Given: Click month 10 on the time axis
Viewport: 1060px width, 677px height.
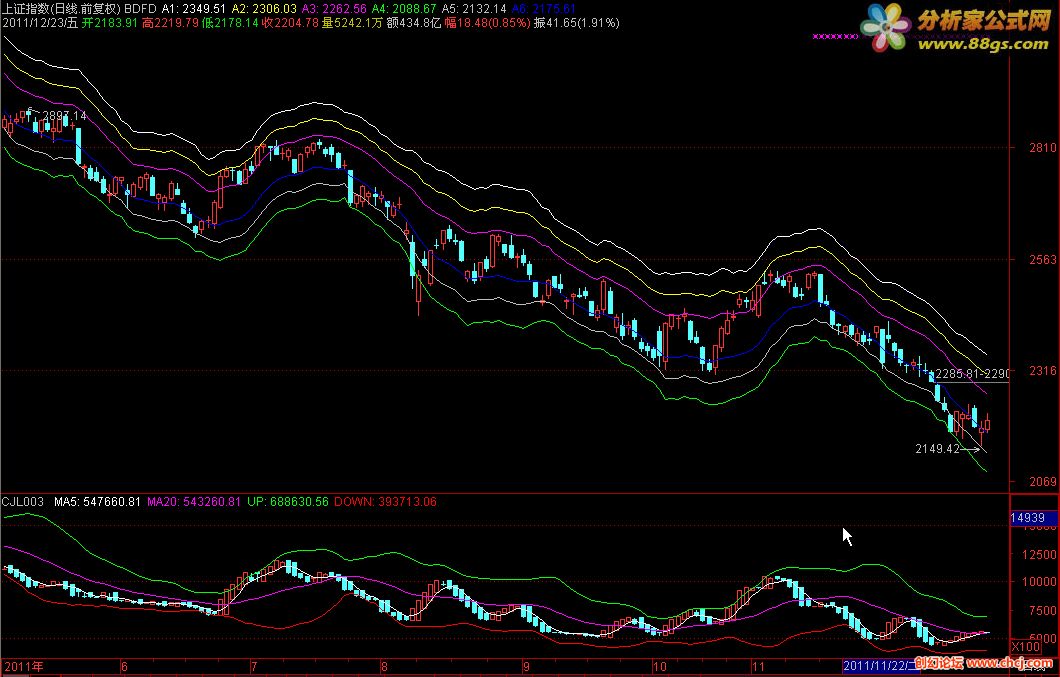Looking at the screenshot, I should coord(660,667).
